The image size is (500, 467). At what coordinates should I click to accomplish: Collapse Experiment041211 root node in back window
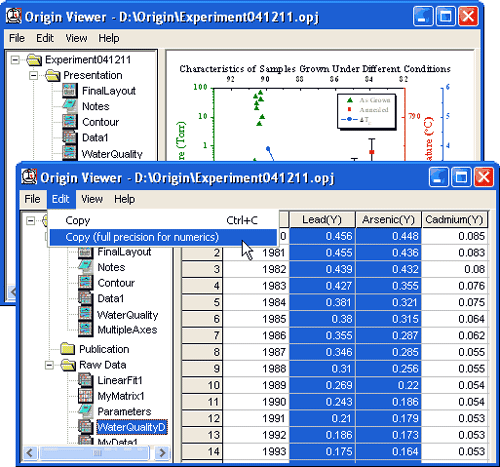pyautogui.click(x=15, y=60)
